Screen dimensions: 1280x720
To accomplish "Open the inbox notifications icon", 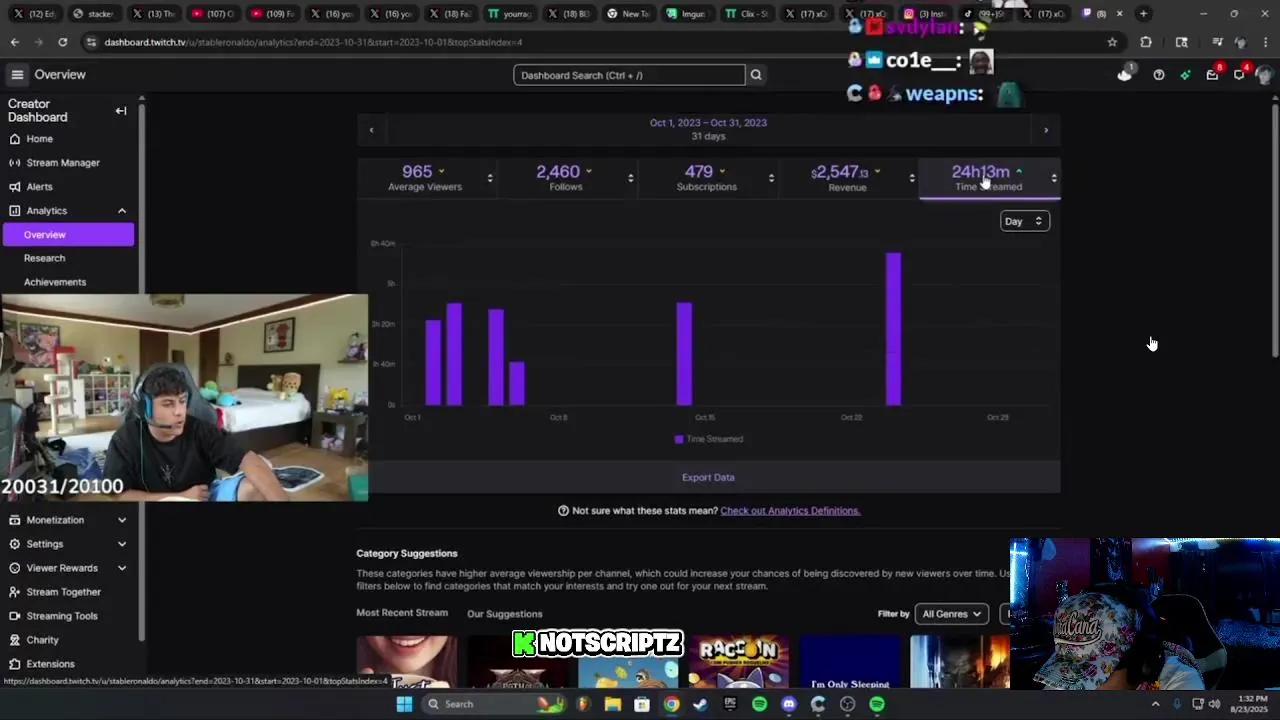I will click(x=1212, y=75).
